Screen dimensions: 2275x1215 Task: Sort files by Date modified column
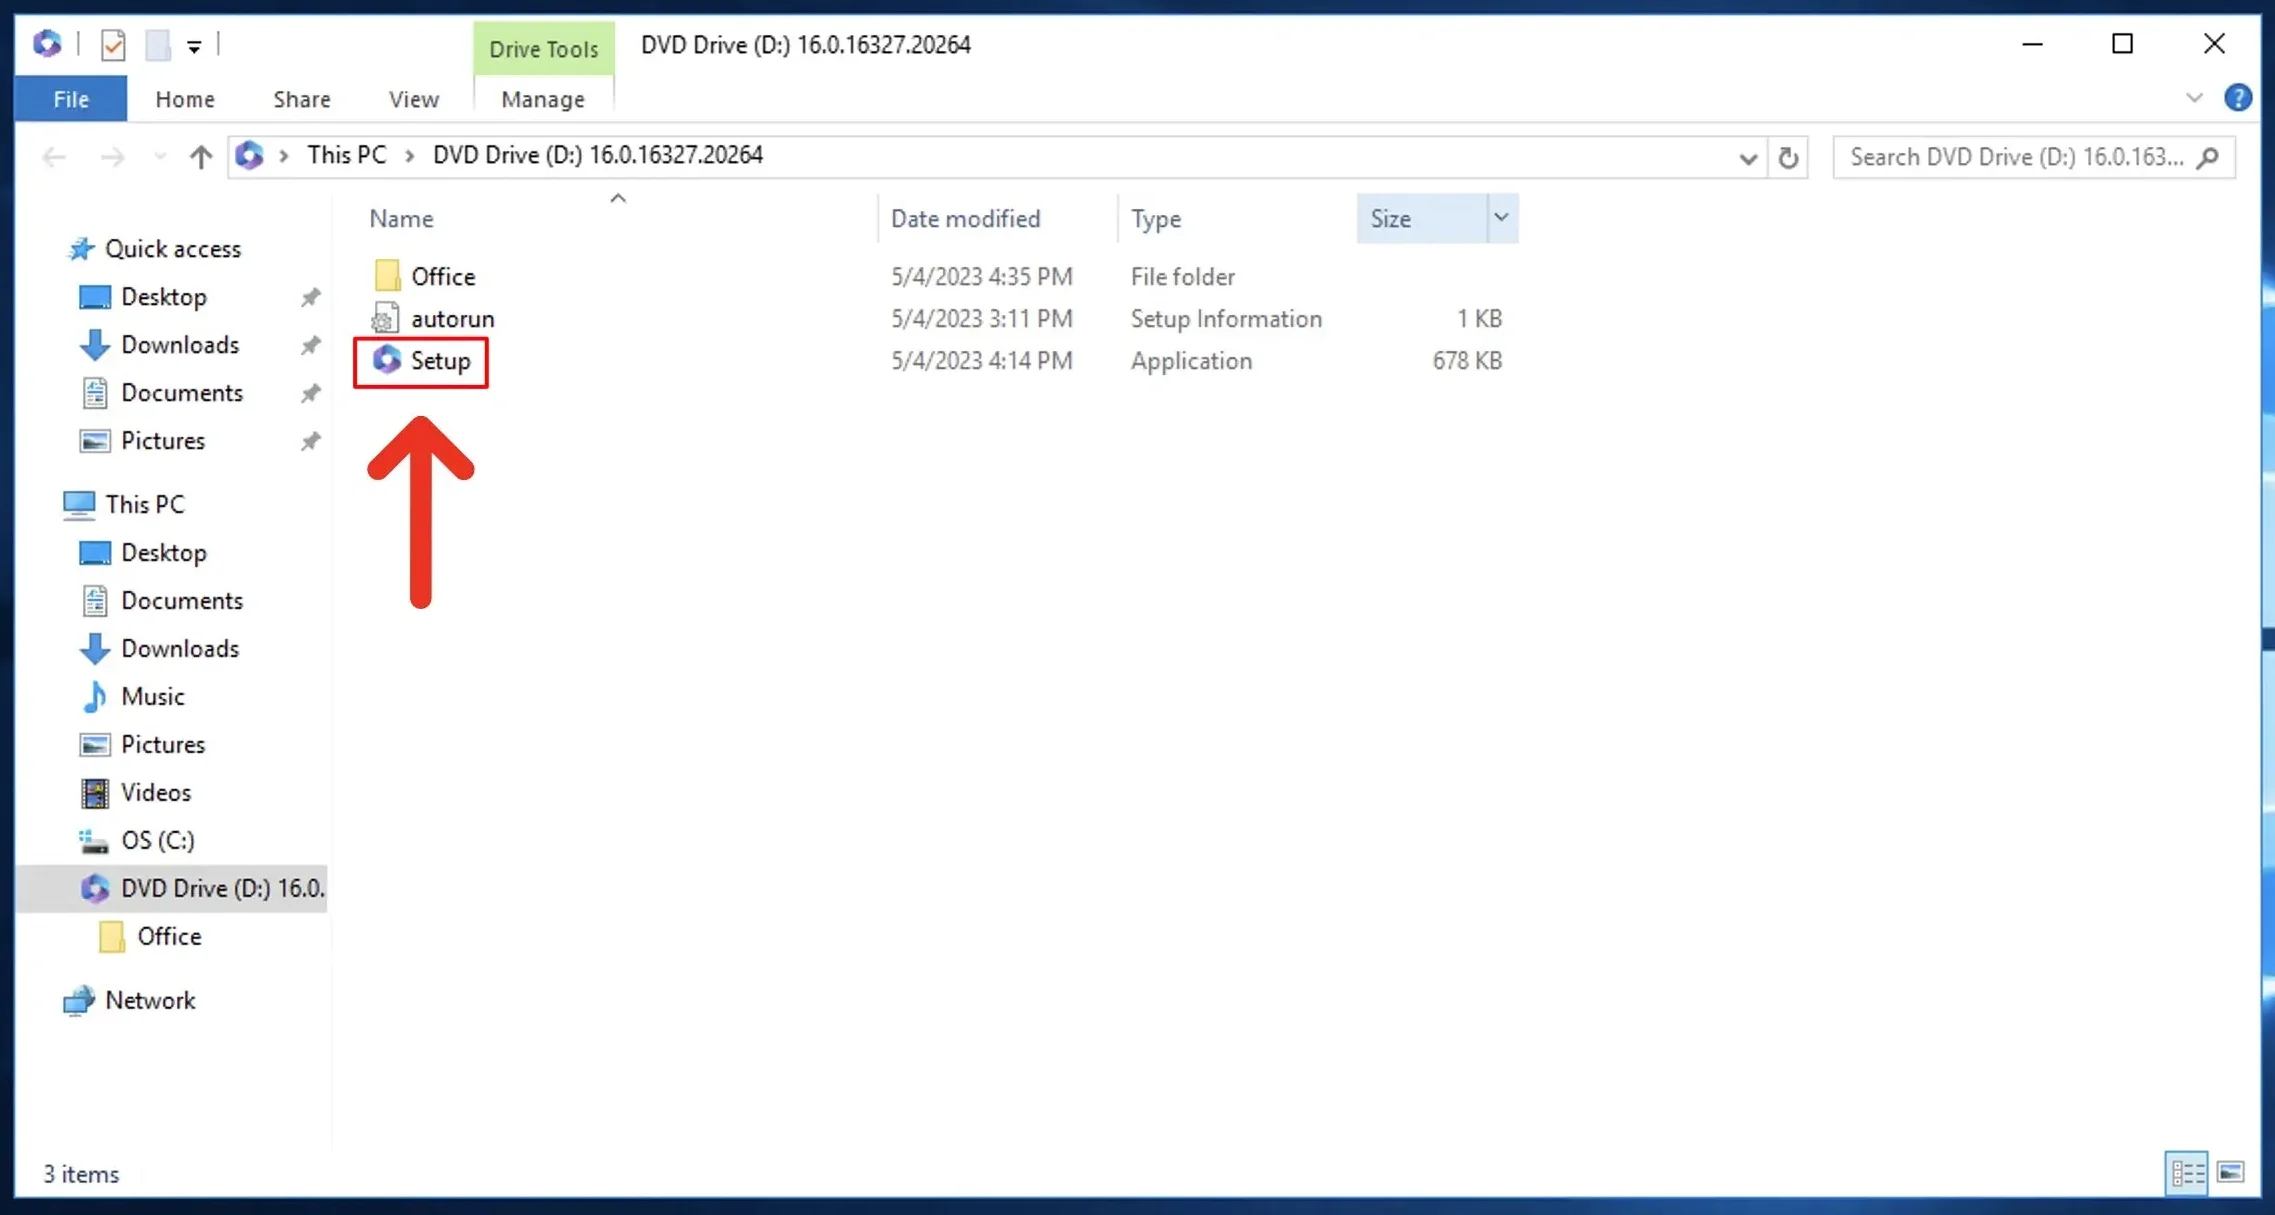[x=965, y=218]
